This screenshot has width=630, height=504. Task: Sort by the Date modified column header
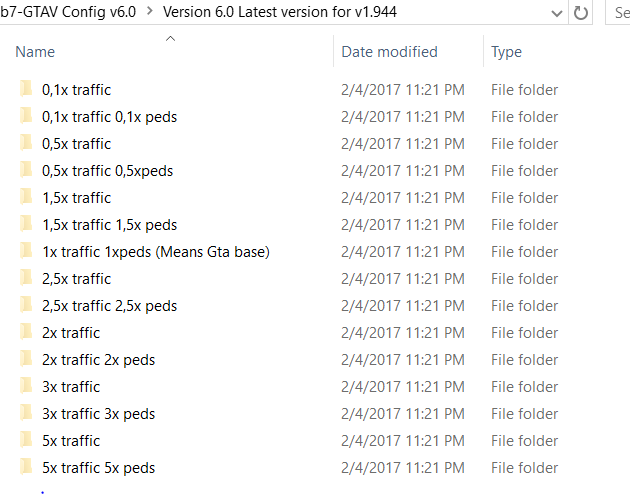pos(389,52)
